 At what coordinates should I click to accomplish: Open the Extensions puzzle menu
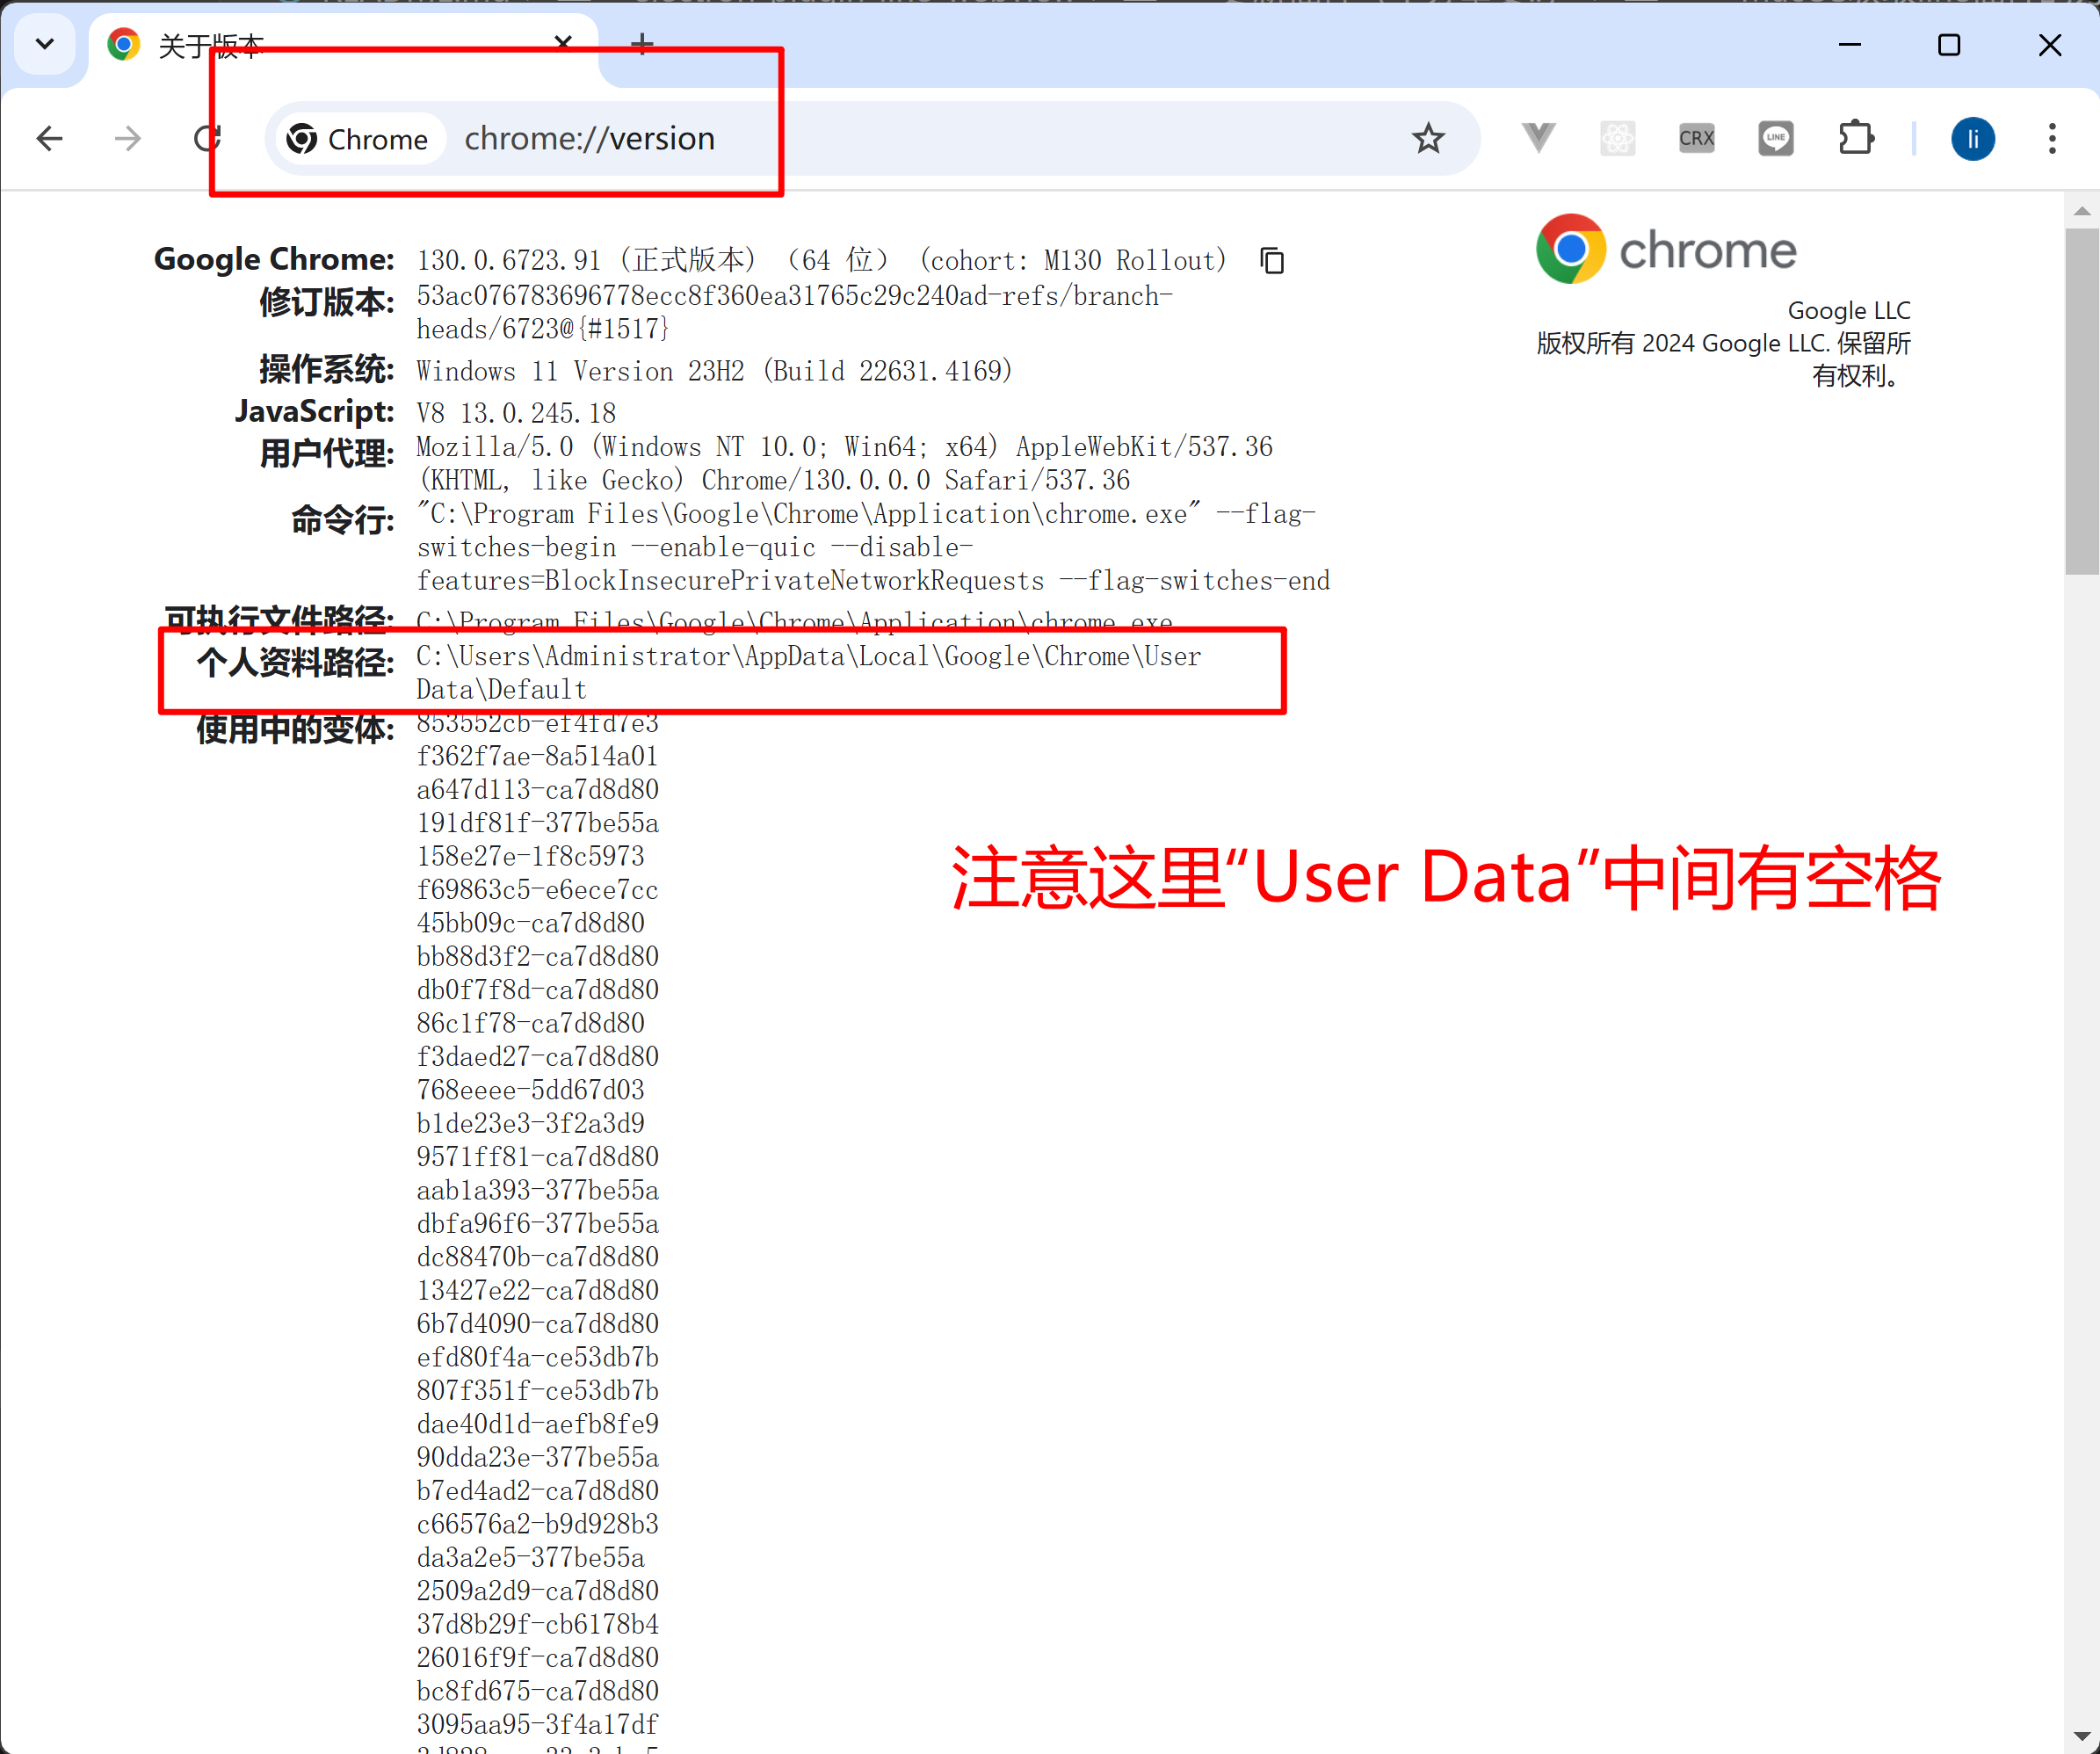coord(1856,138)
